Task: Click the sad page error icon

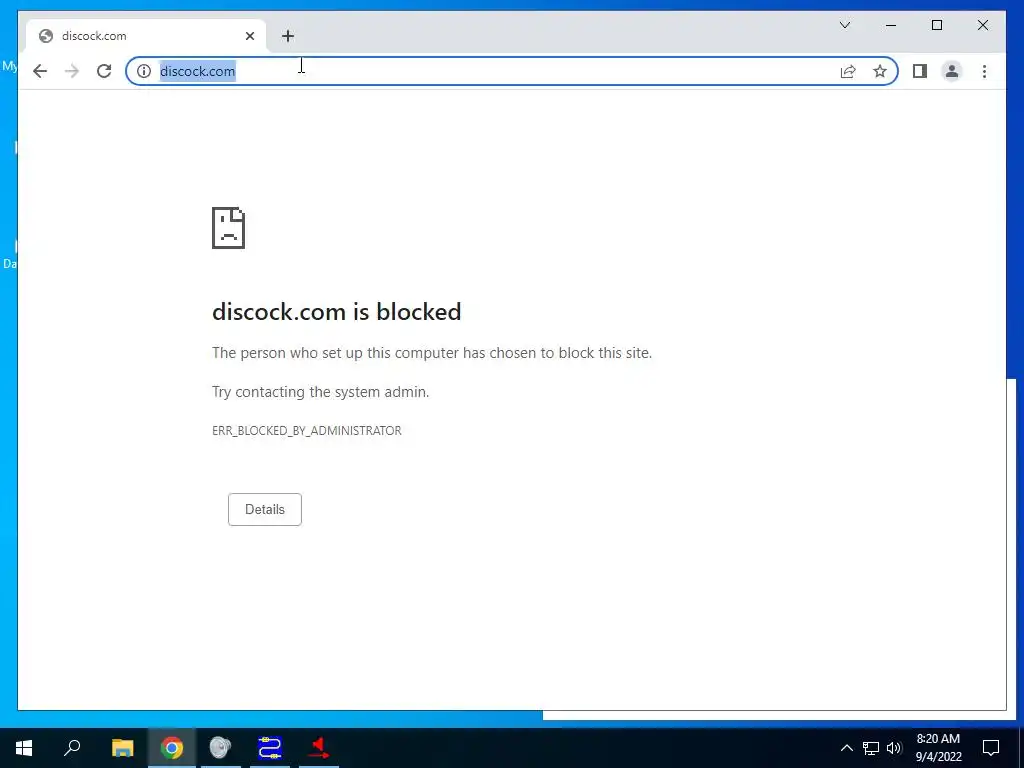Action: [x=228, y=228]
